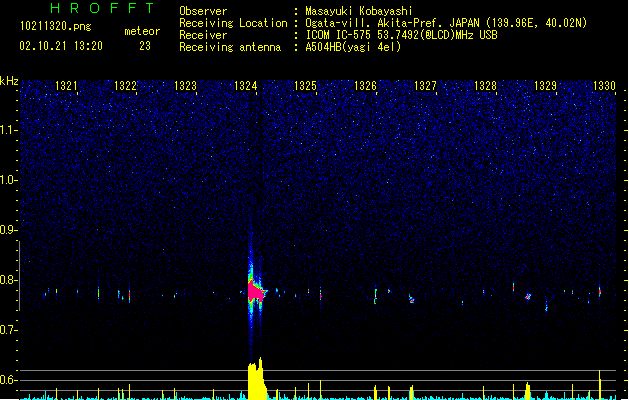Image resolution: width=629 pixels, height=400 pixels.
Task: Click the date stamp 02.10.21 13:20
Action: pos(61,46)
